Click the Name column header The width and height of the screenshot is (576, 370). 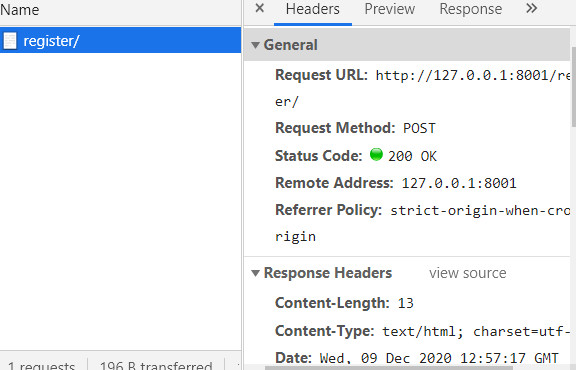pos(19,9)
